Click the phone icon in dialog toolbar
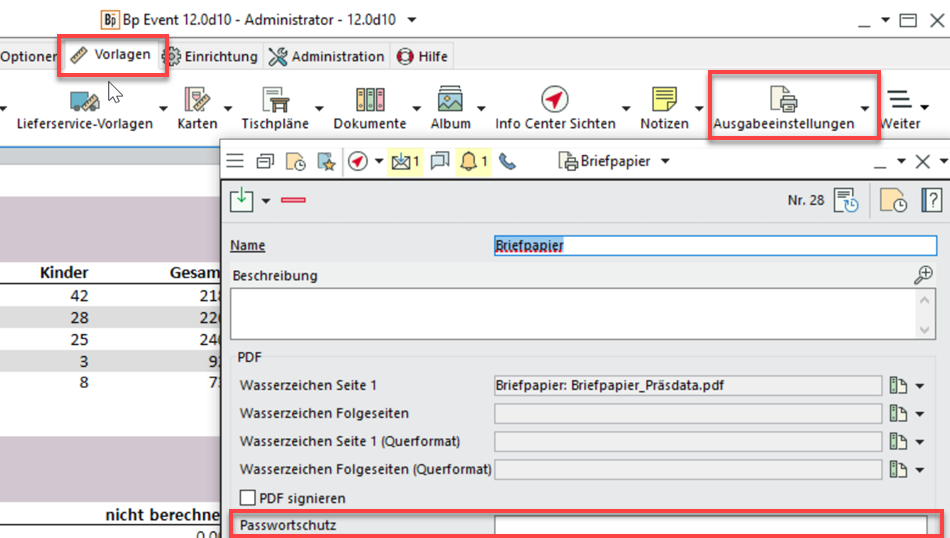This screenshot has width=950, height=538. coord(507,161)
